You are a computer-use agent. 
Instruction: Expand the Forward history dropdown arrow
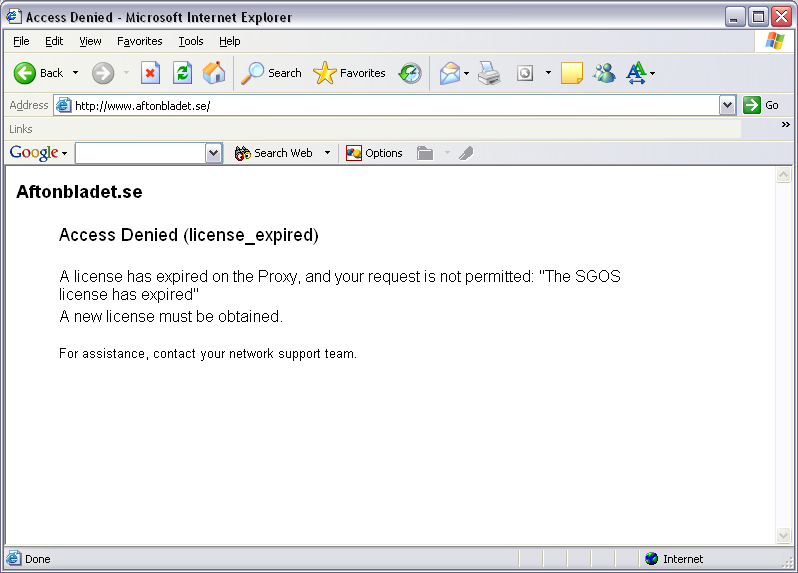pos(126,73)
